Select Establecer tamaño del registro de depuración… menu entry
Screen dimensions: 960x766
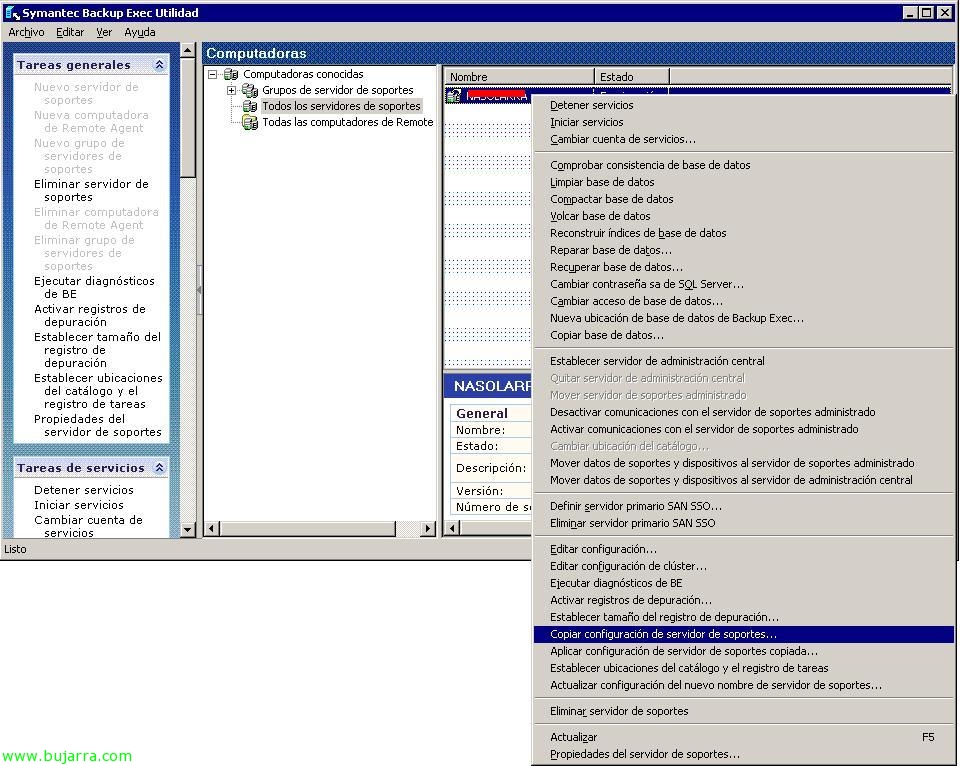pos(743,617)
